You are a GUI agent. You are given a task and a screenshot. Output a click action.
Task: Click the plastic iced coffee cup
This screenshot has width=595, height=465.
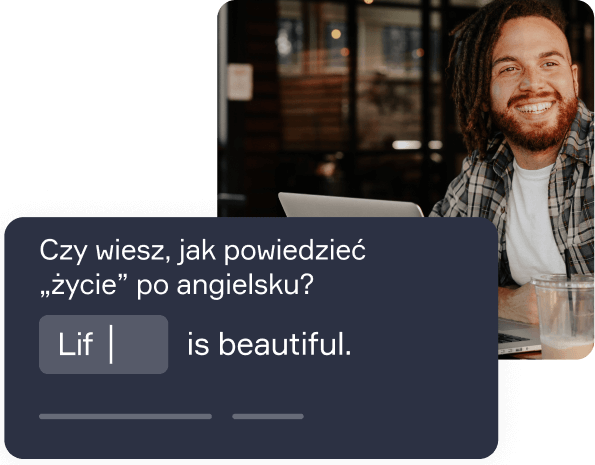[x=565, y=313]
